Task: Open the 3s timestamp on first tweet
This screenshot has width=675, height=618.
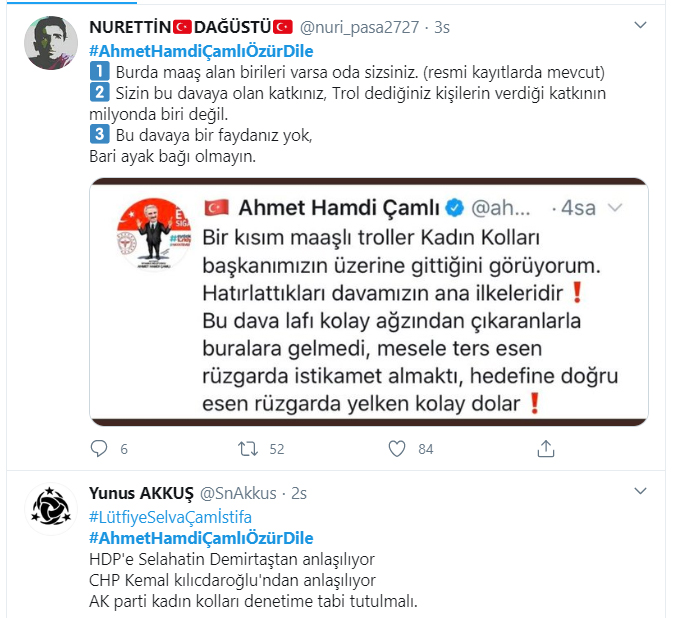Action: [x=442, y=28]
